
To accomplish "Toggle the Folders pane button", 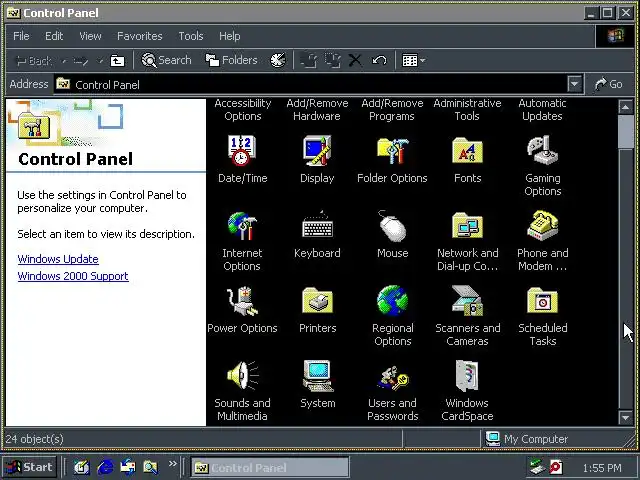I will point(231,60).
